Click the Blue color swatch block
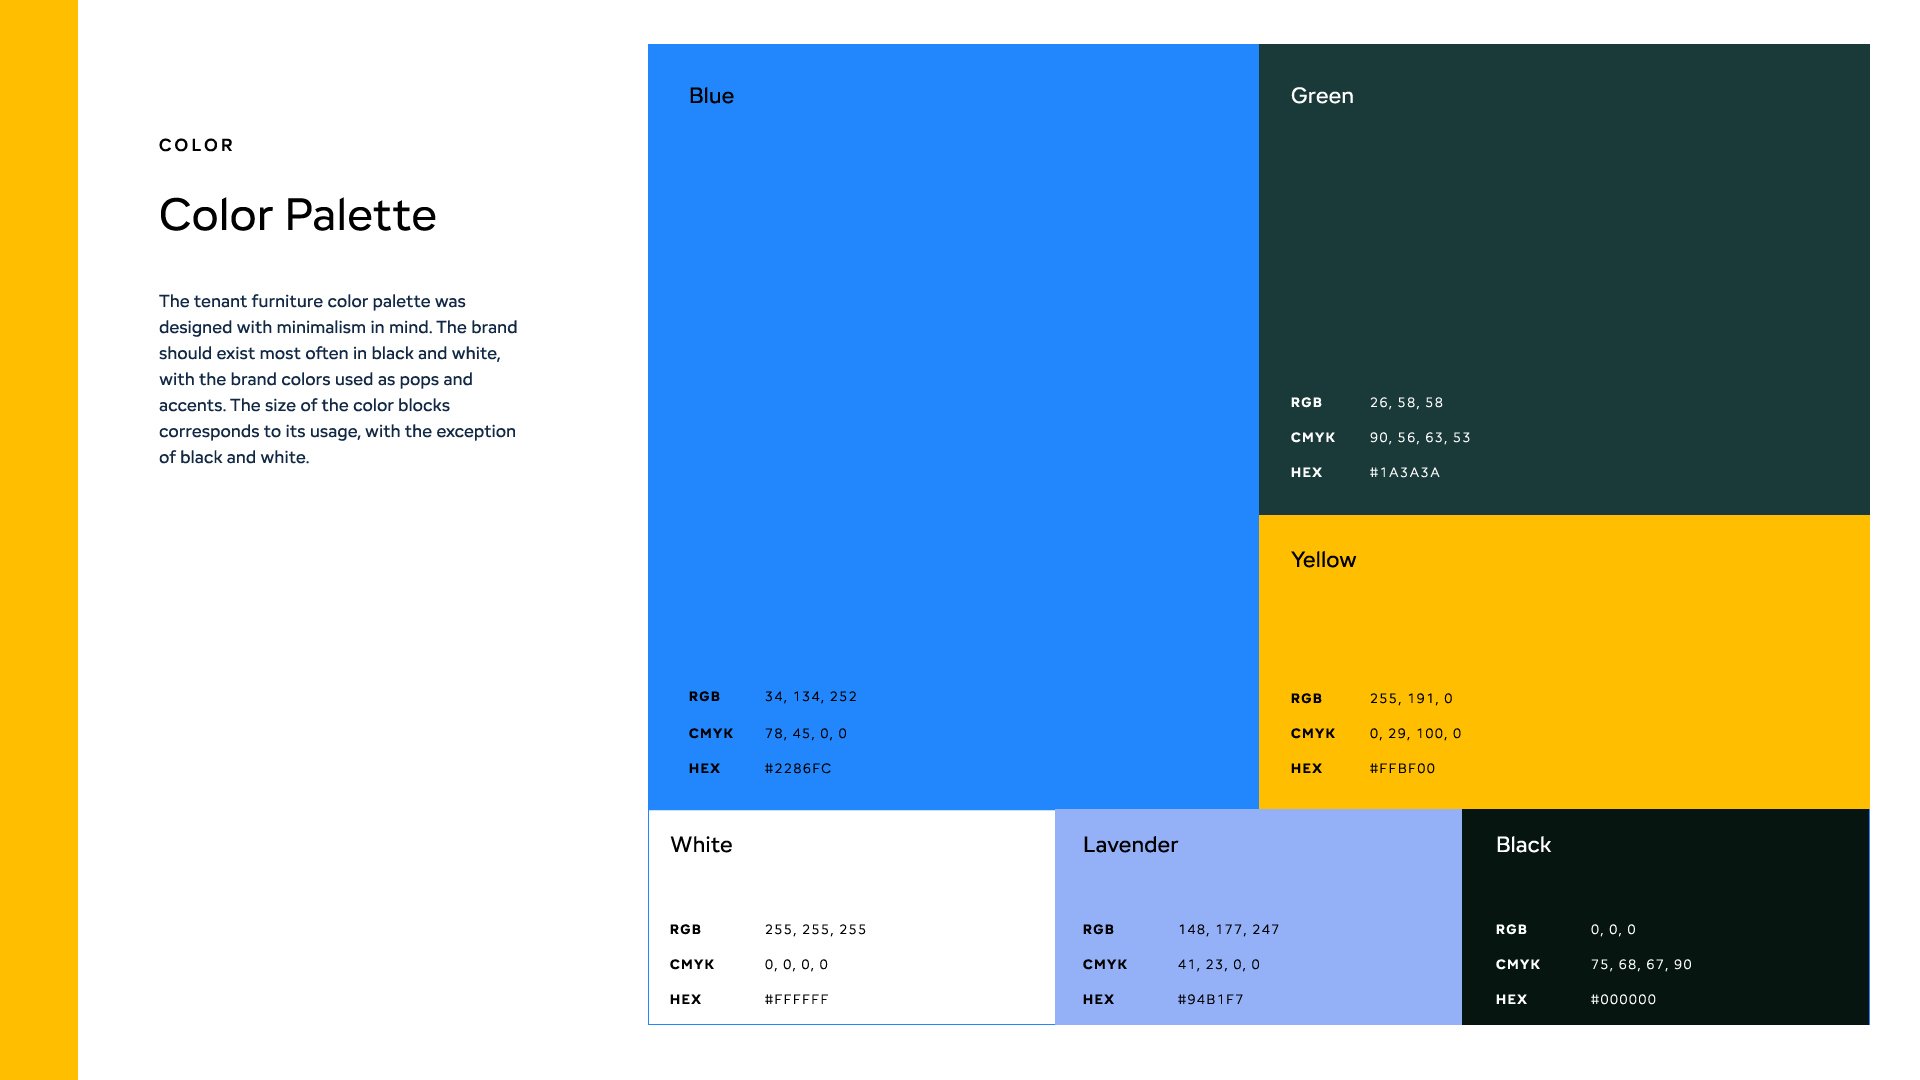Screen dimensions: 1920x1080 [x=952, y=400]
